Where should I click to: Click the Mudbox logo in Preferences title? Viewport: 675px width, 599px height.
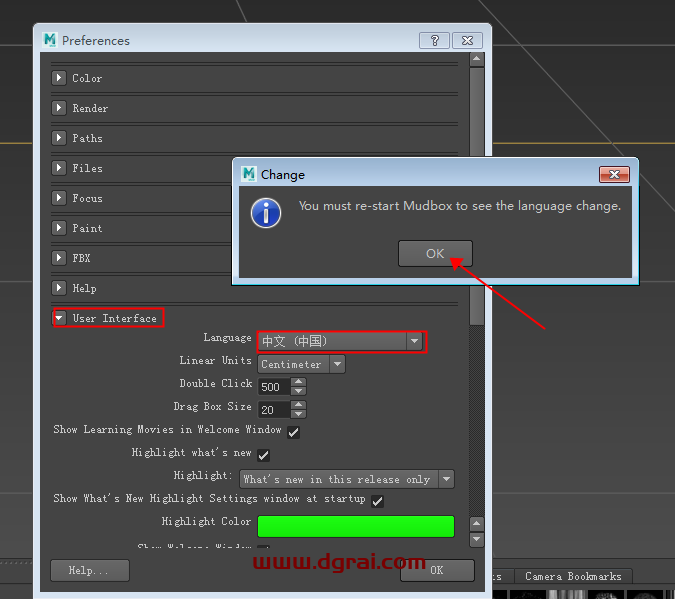click(50, 40)
